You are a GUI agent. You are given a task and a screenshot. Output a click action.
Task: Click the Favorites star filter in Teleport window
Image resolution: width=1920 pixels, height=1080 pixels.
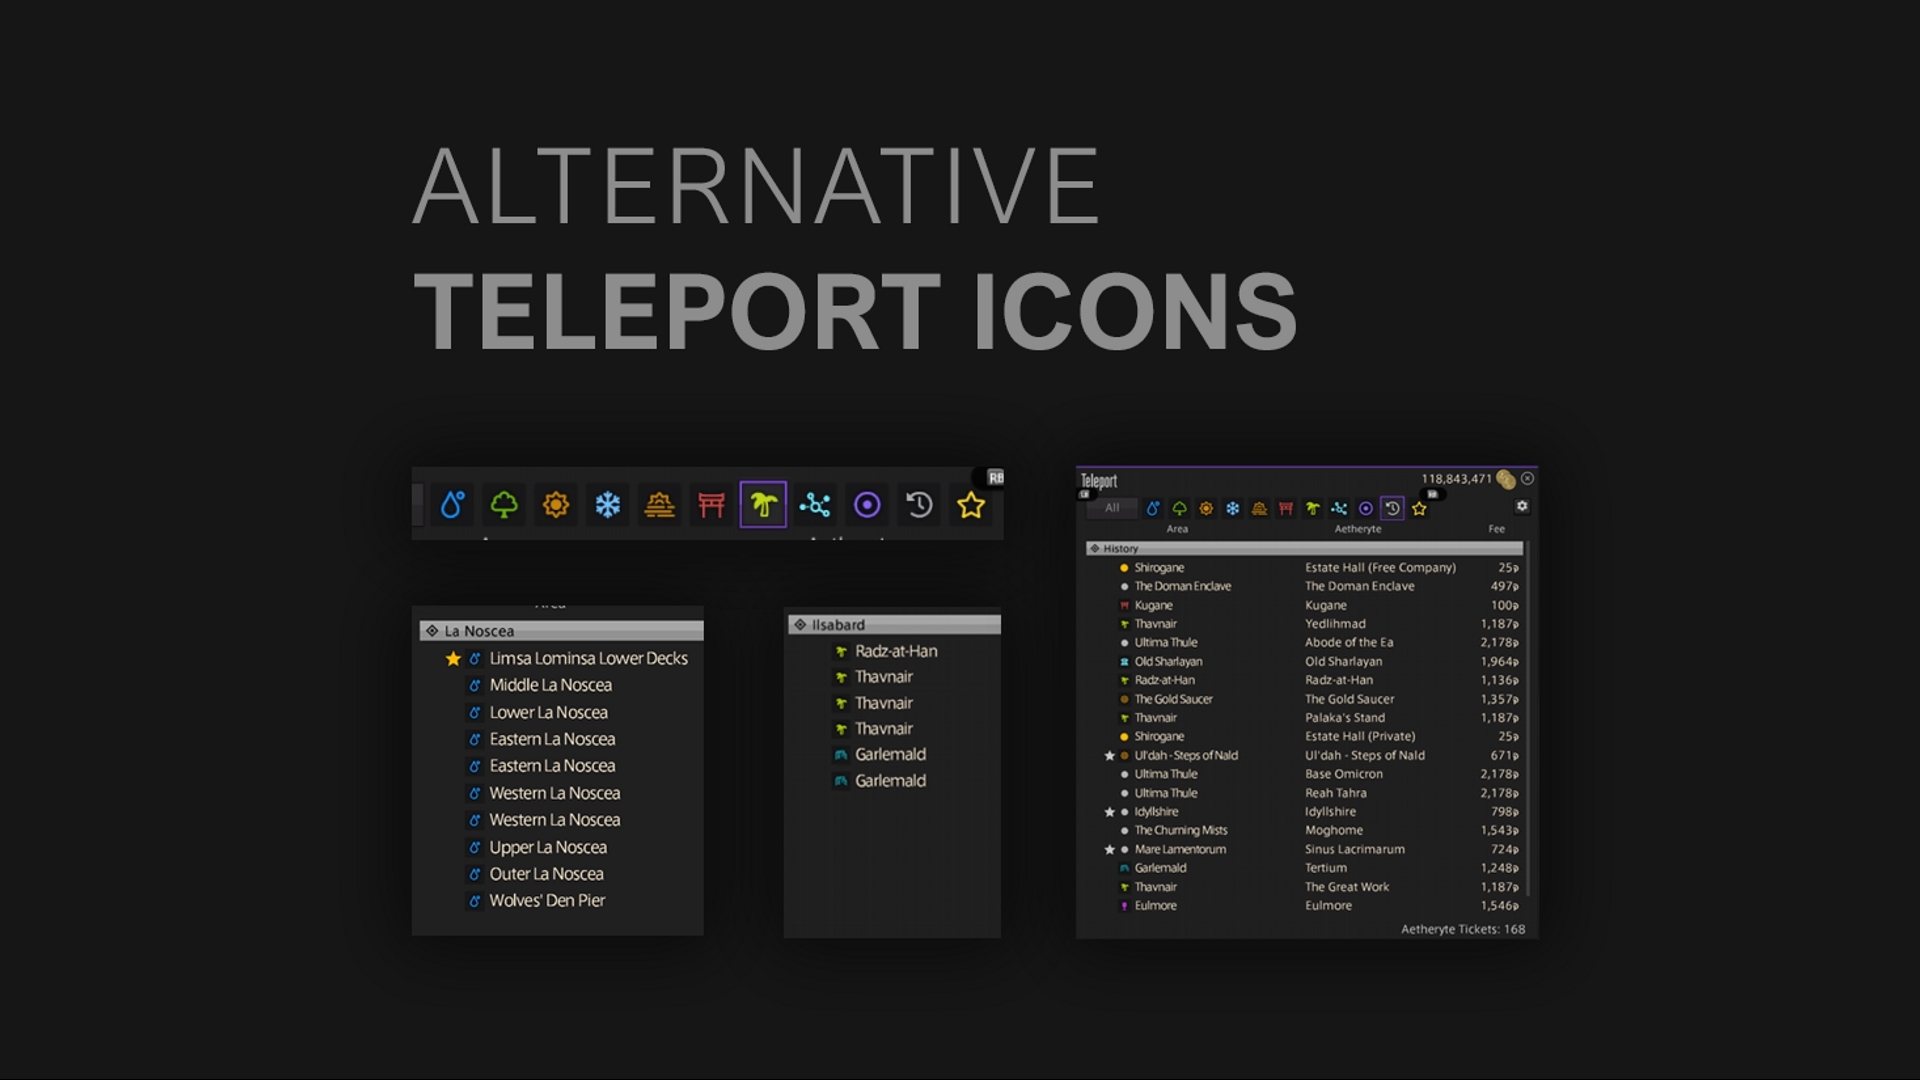tap(1419, 508)
